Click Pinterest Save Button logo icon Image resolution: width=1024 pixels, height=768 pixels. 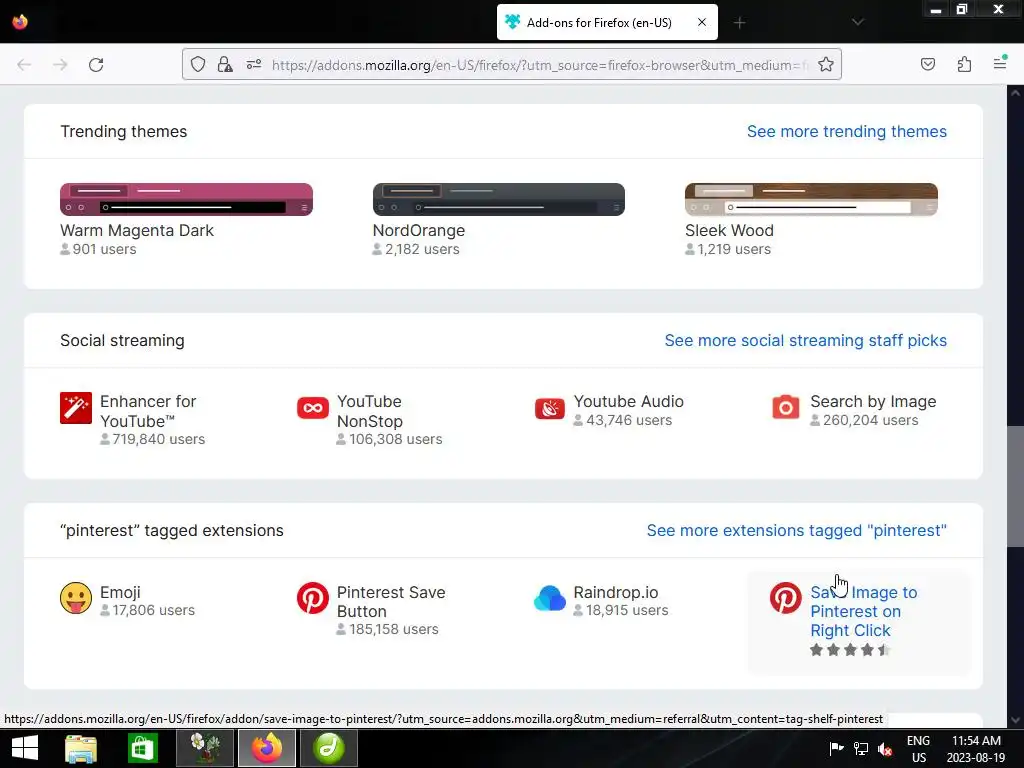tap(313, 598)
